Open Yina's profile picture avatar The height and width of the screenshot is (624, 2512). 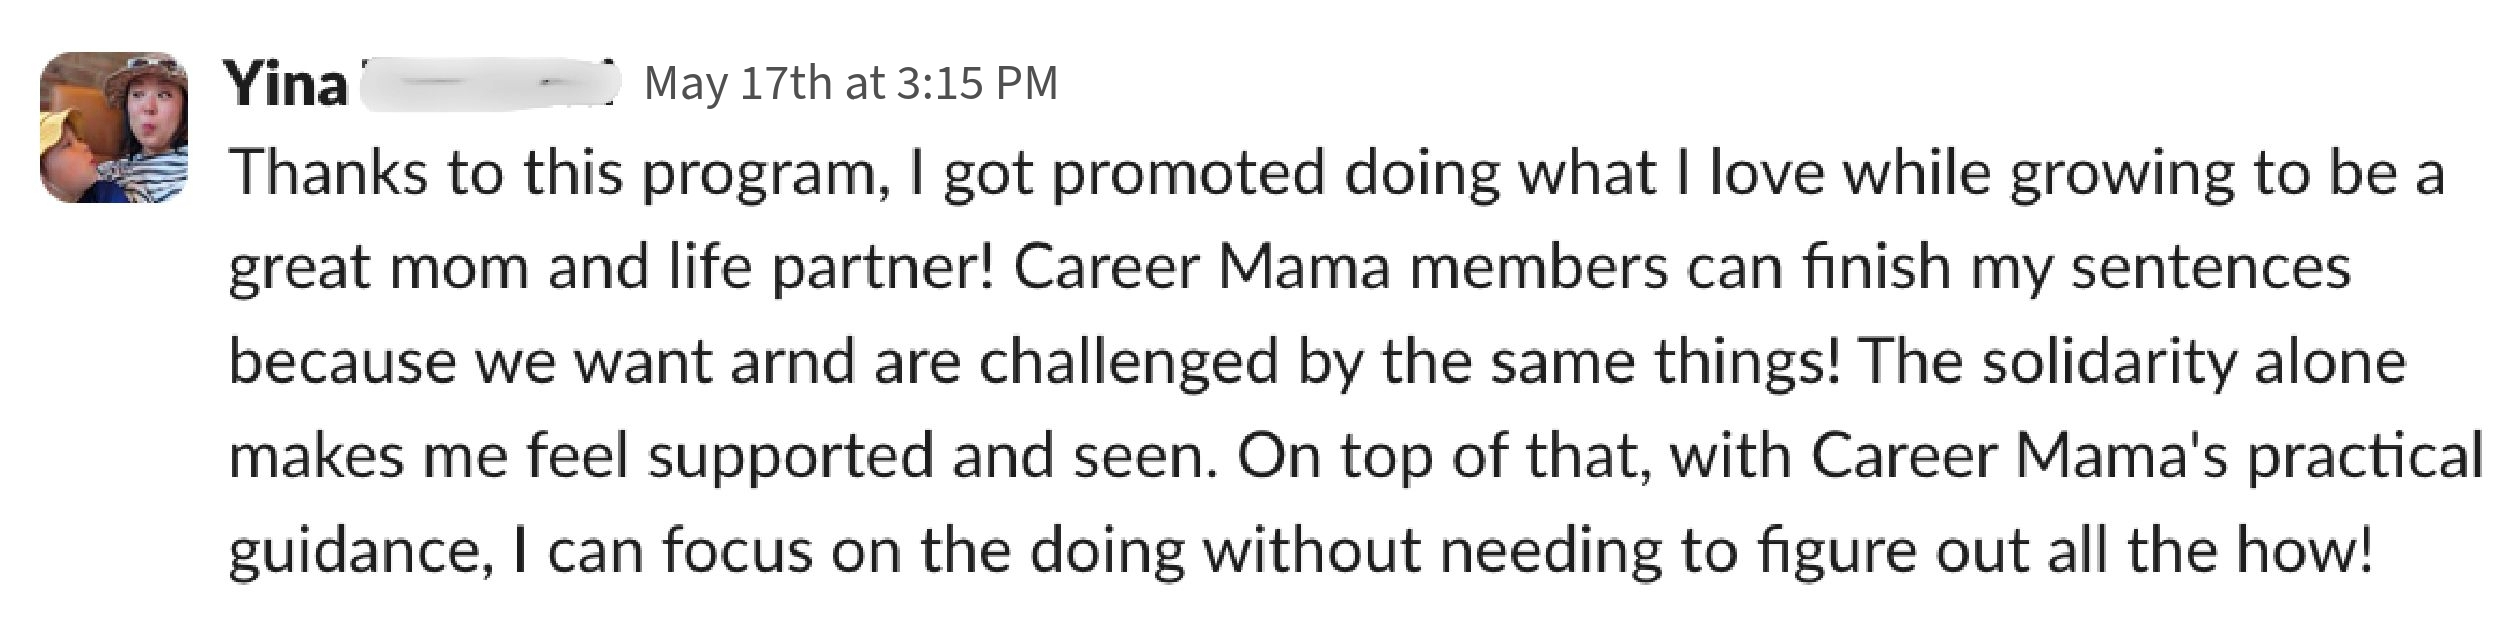click(114, 127)
